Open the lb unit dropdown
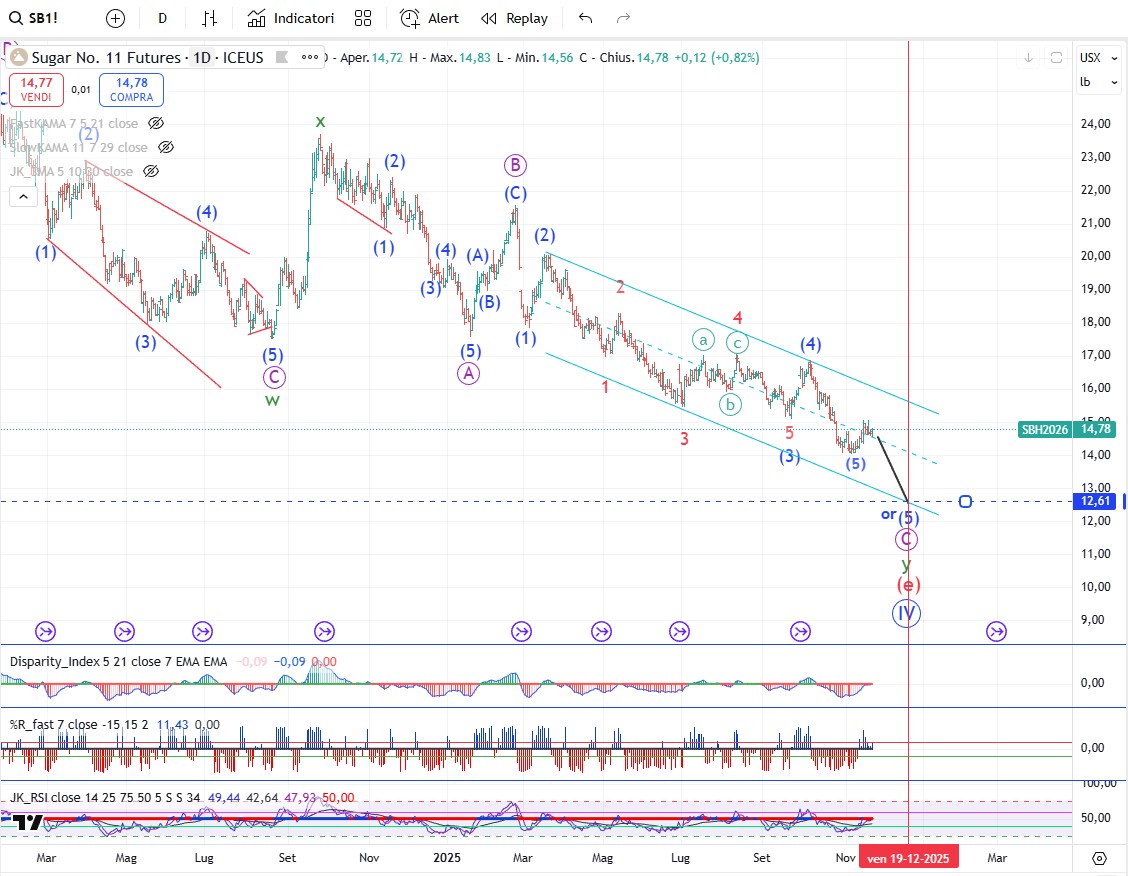This screenshot has width=1128, height=876. point(1086,82)
